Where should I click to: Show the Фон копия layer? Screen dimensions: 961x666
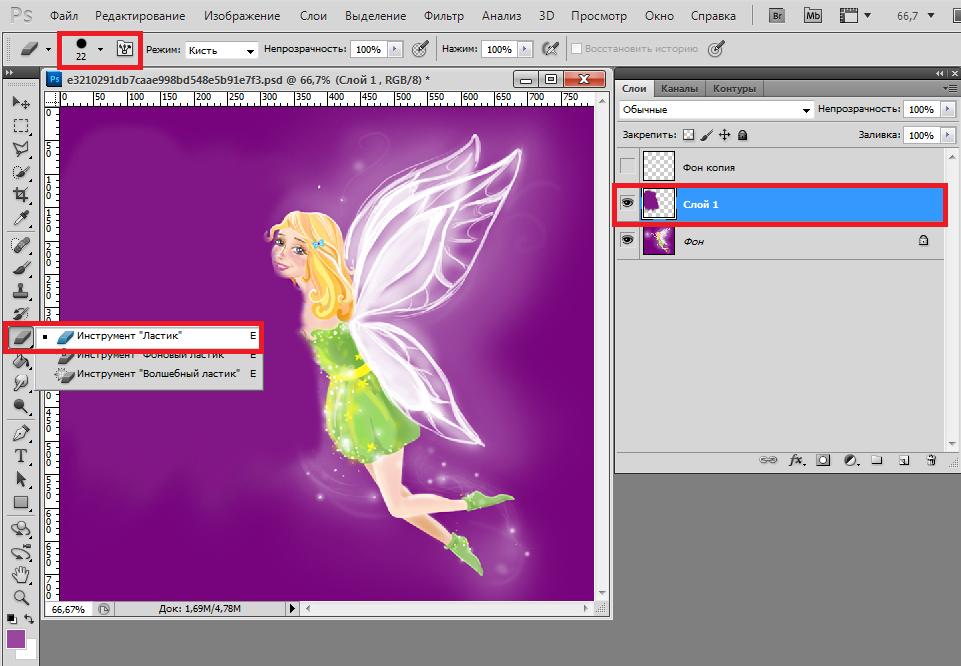[628, 166]
